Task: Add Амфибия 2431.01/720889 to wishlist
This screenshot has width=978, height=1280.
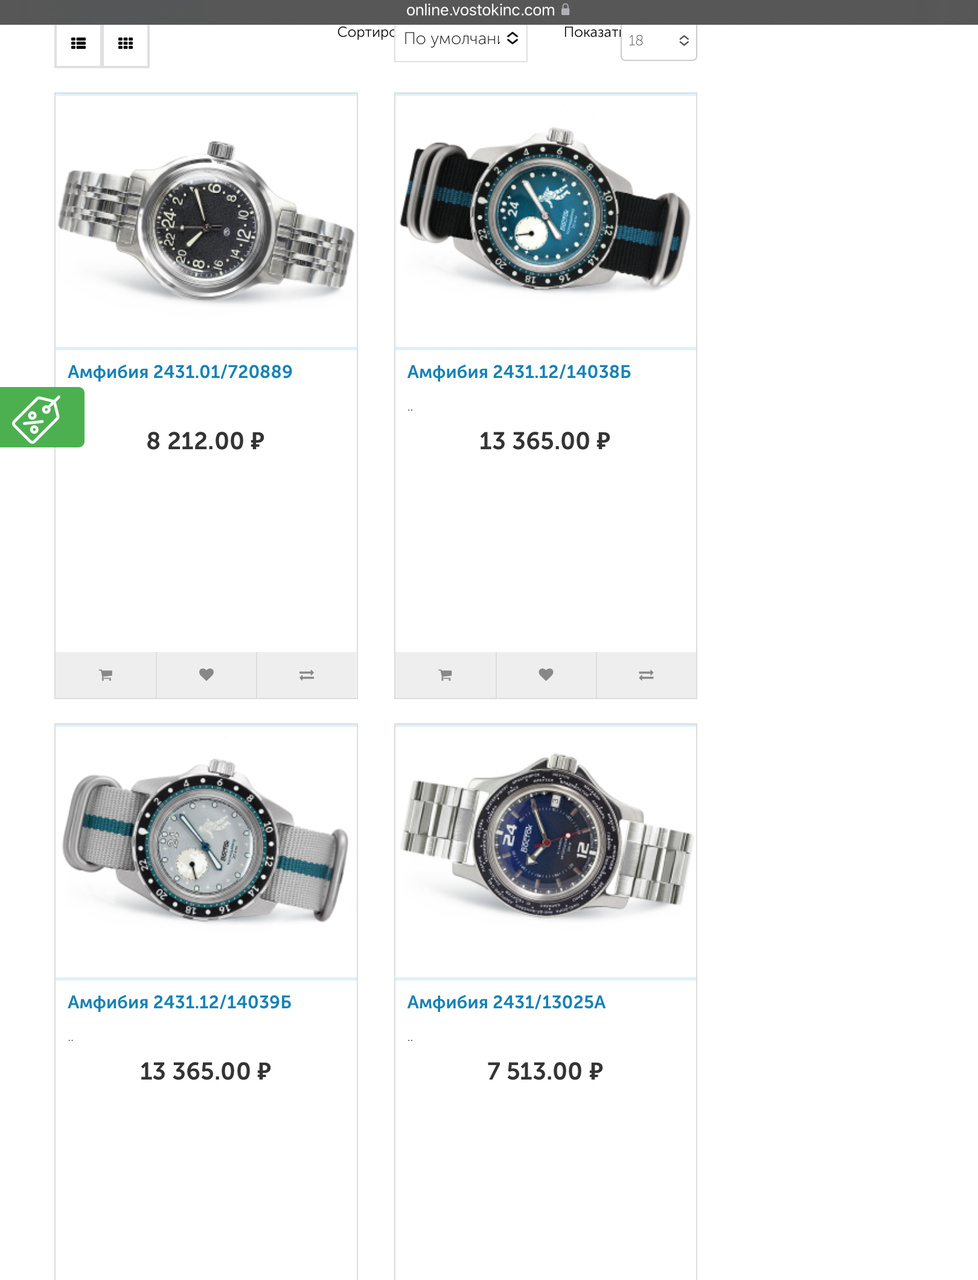Action: pos(206,675)
